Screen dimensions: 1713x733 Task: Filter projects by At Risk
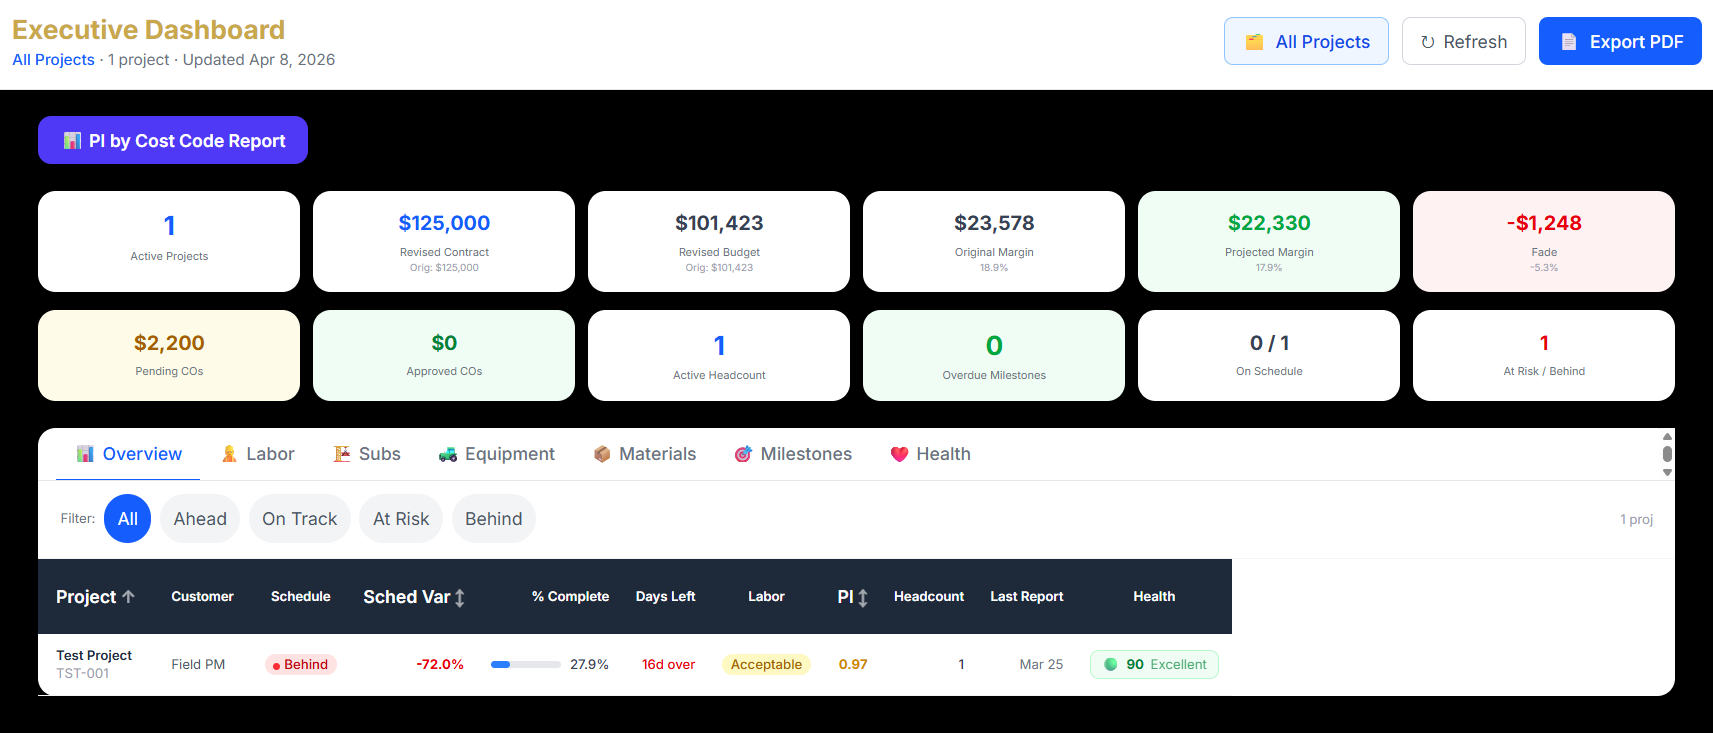coord(401,519)
